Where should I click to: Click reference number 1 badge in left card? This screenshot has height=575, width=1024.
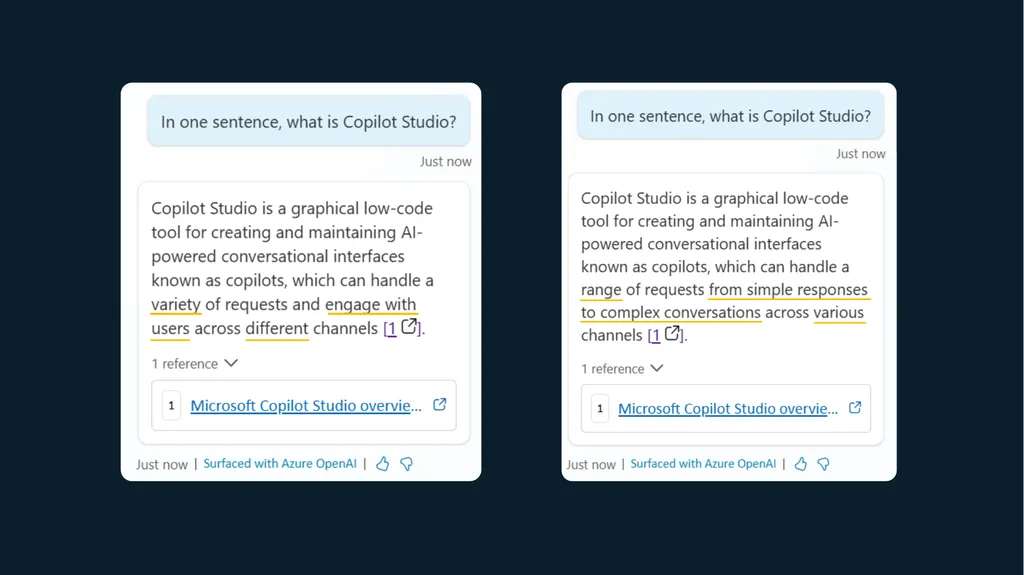[171, 406]
